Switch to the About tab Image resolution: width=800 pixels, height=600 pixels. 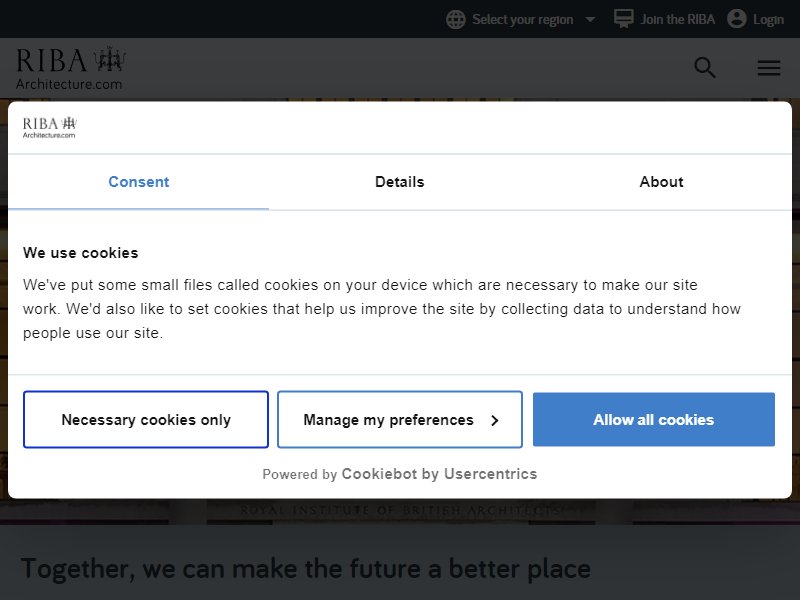661,182
